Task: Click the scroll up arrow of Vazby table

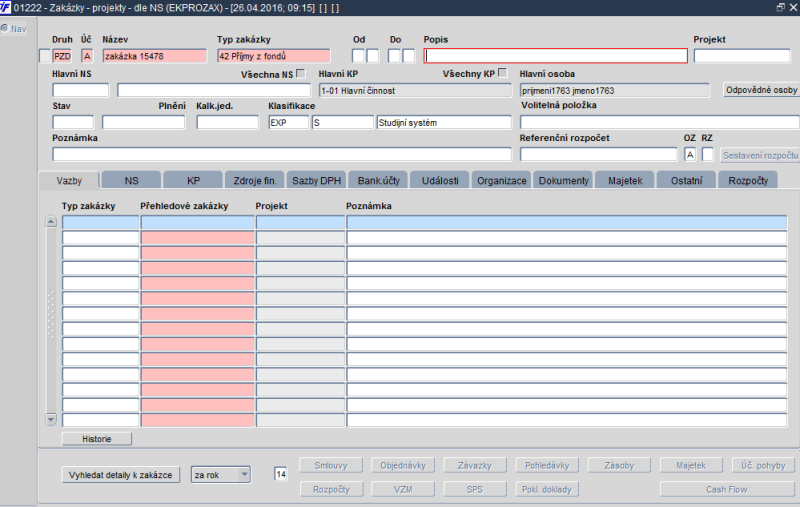Action: [51, 221]
